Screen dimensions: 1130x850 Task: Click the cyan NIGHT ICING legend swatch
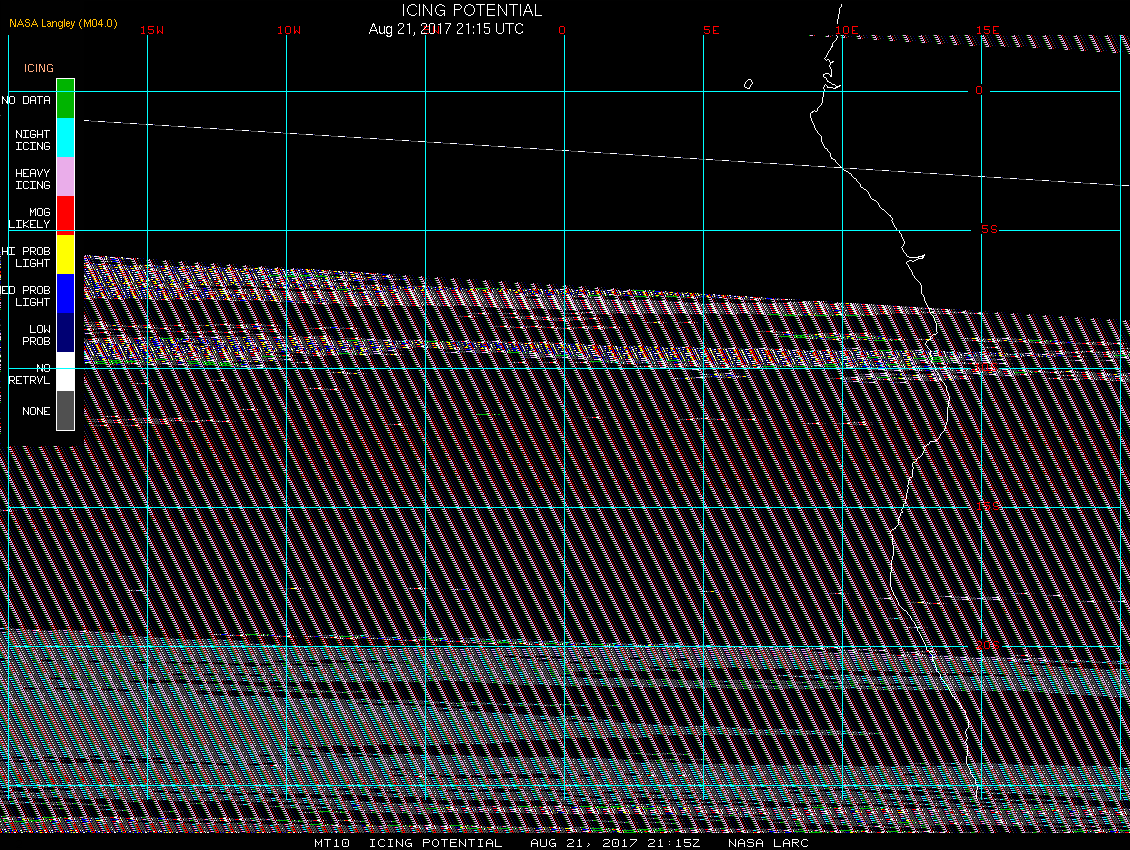(66, 138)
